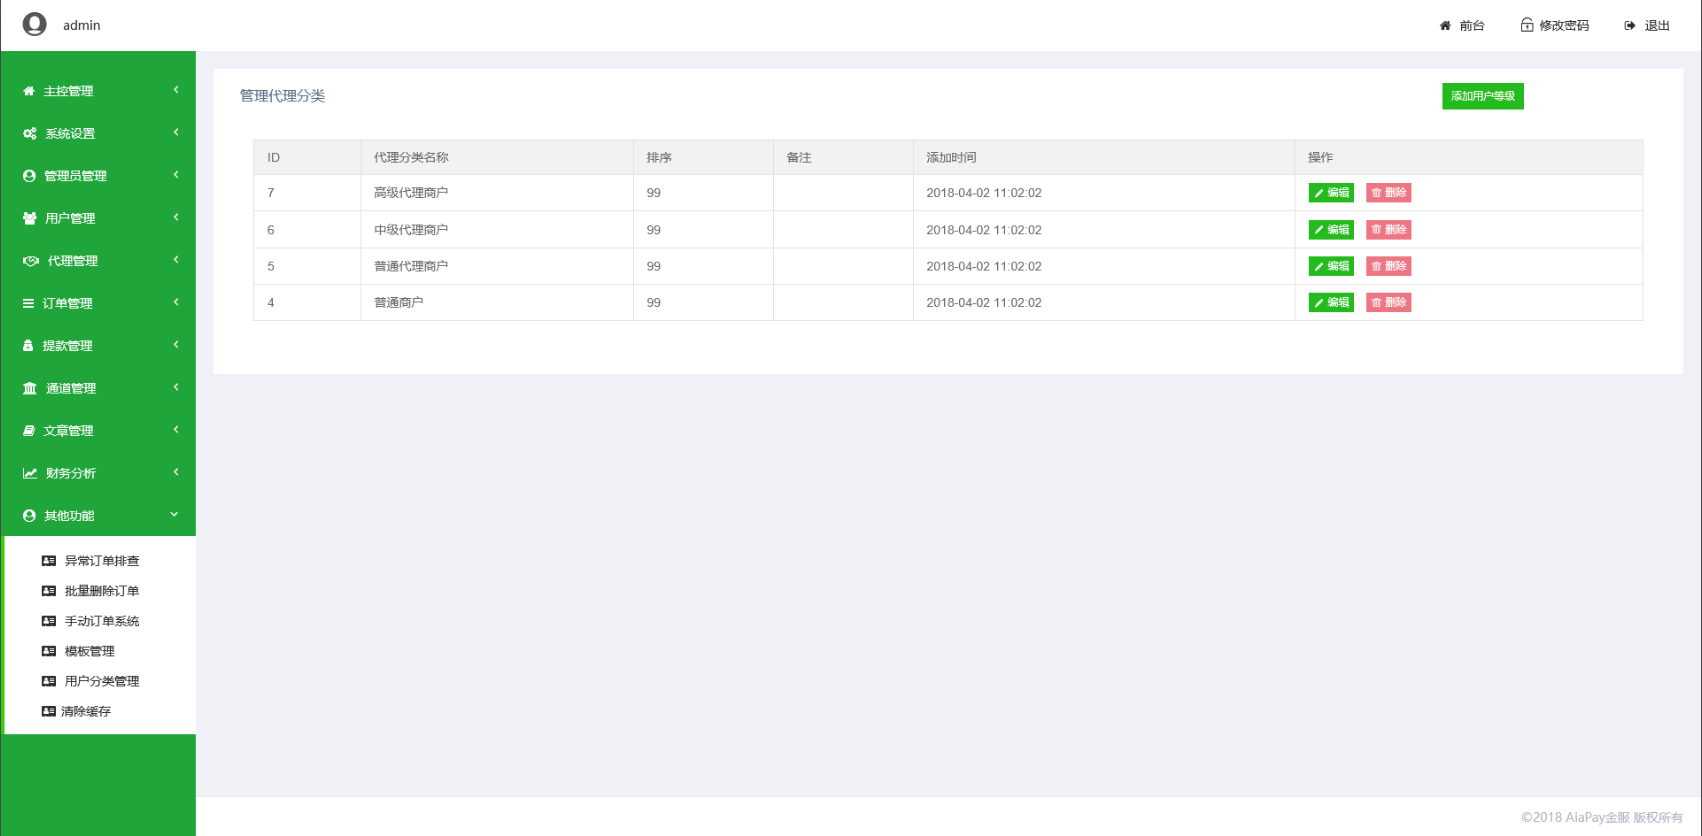Open 用户分类管理 submenu item
This screenshot has height=836, width=1702.
pos(101,681)
